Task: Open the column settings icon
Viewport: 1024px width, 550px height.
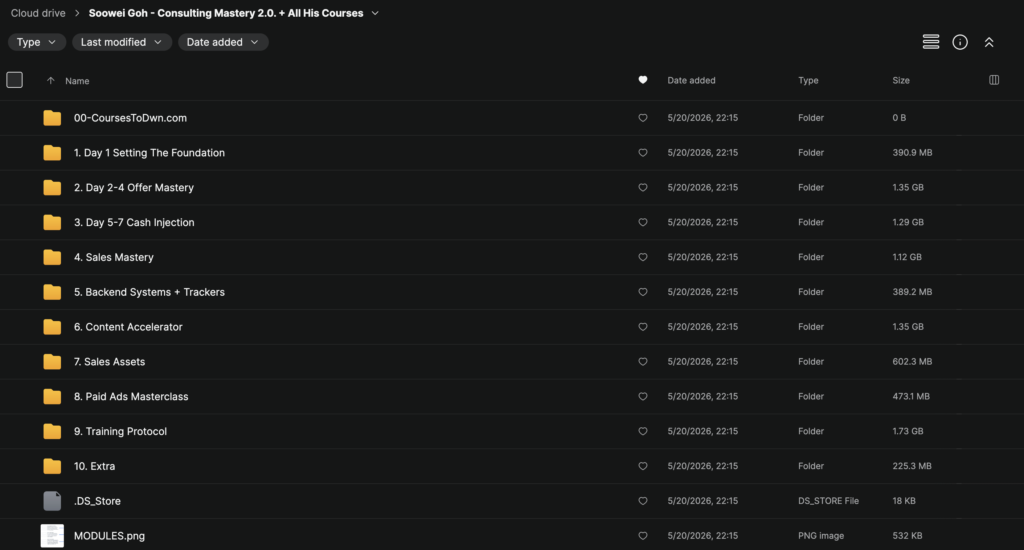Action: click(x=994, y=80)
